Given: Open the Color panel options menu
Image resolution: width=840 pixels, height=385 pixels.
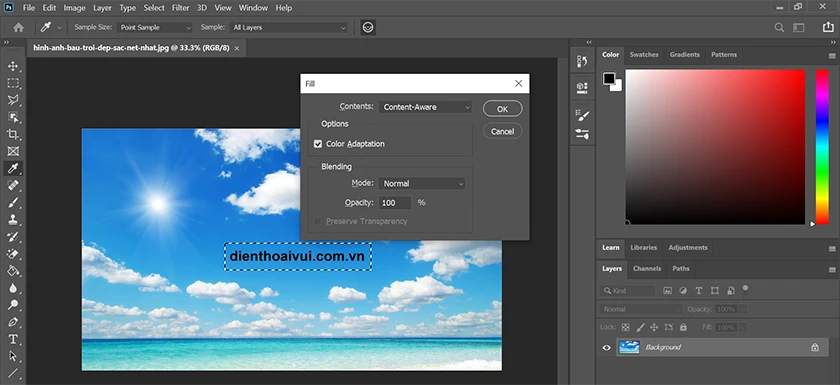Looking at the screenshot, I should tap(832, 56).
